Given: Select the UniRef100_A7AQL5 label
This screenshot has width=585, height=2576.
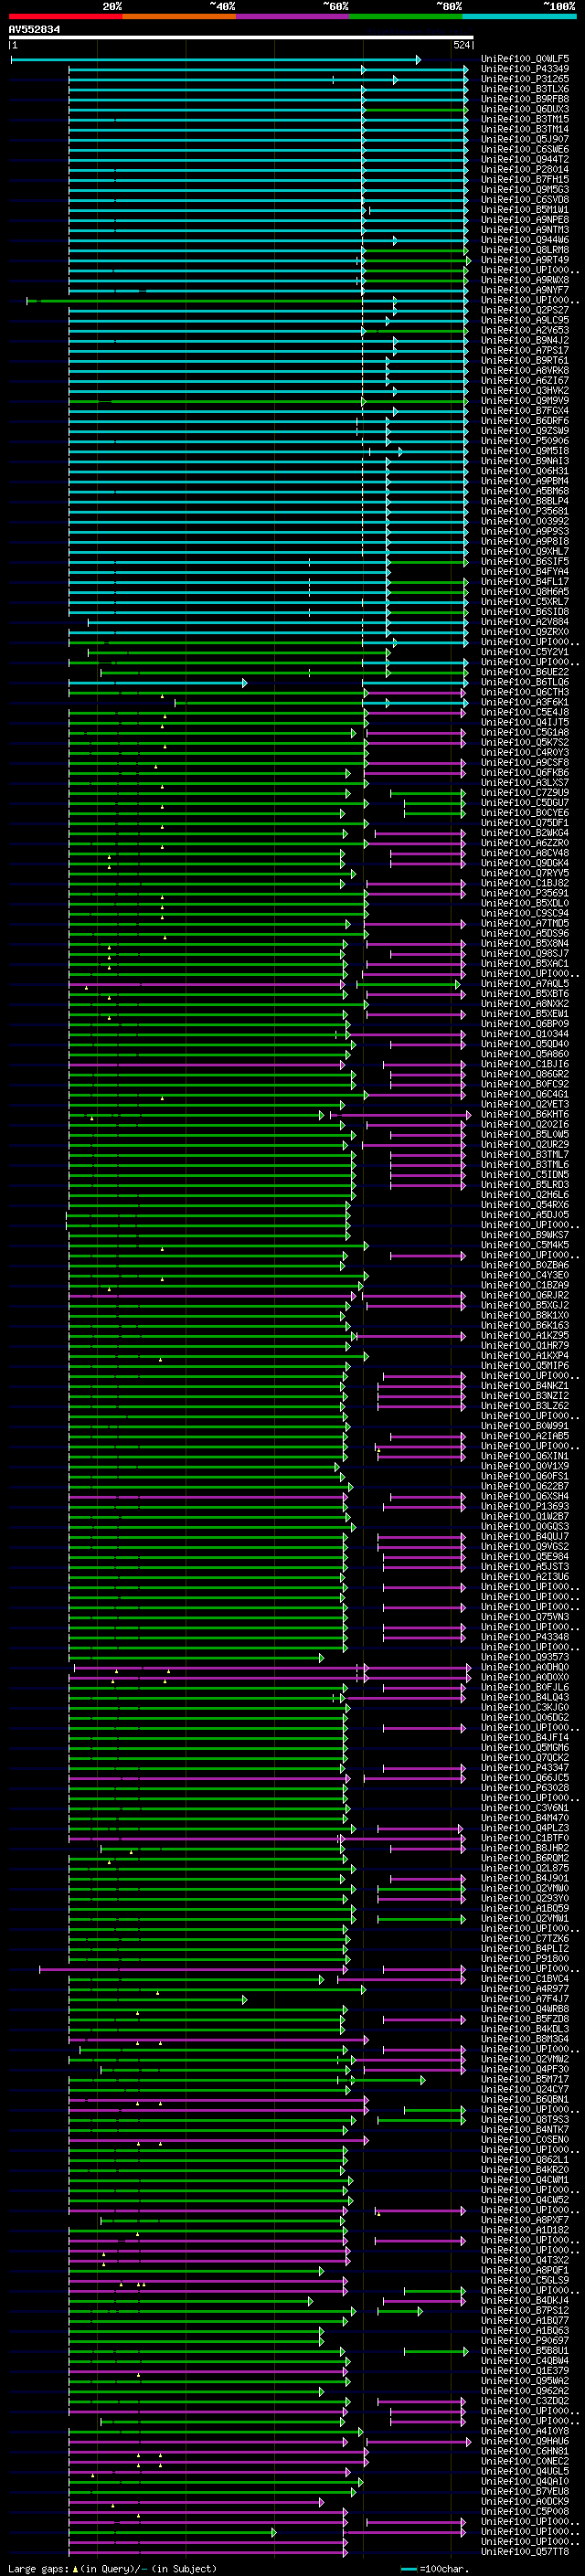Looking at the screenshot, I should (x=525, y=984).
